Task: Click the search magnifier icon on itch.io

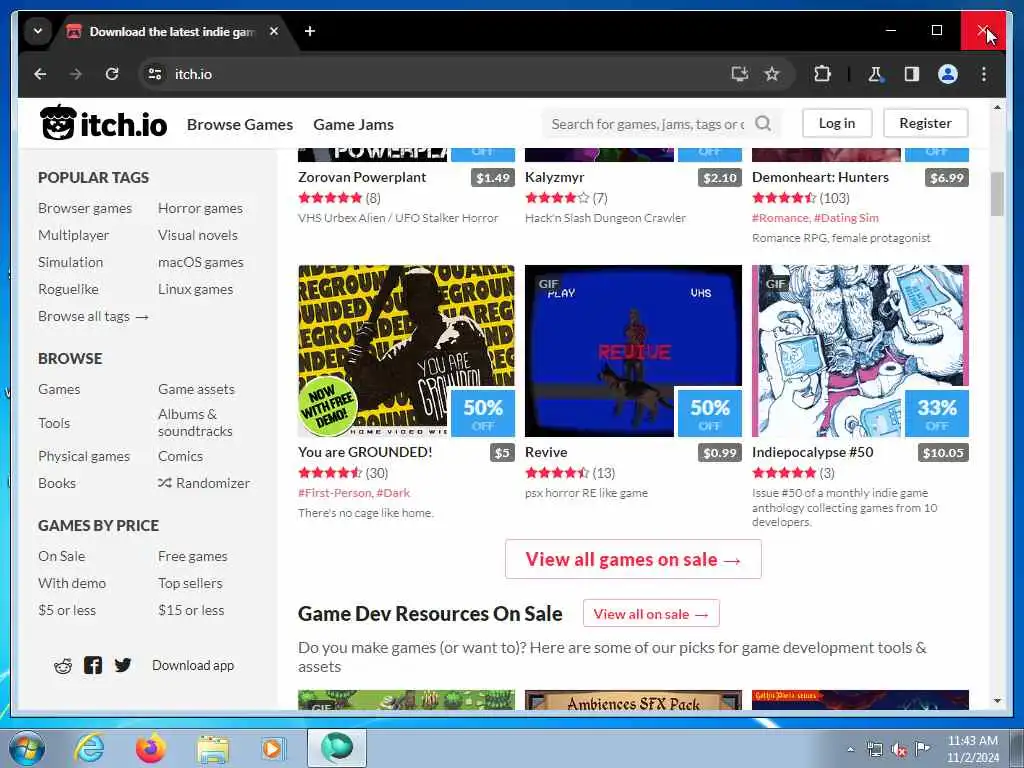Action: tap(763, 123)
